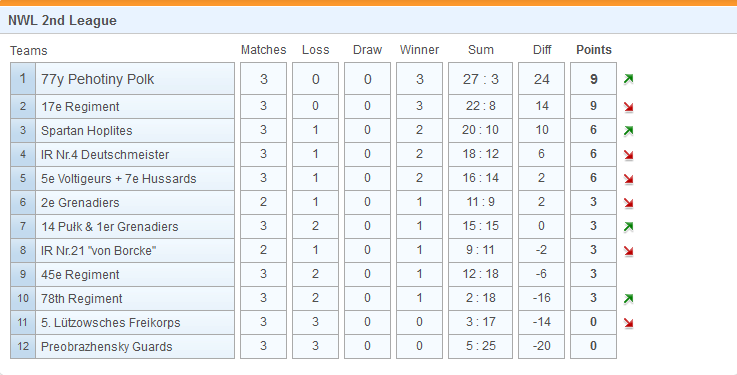The image size is (737, 375).
Task: Click the Diff column header
Action: pos(541,50)
